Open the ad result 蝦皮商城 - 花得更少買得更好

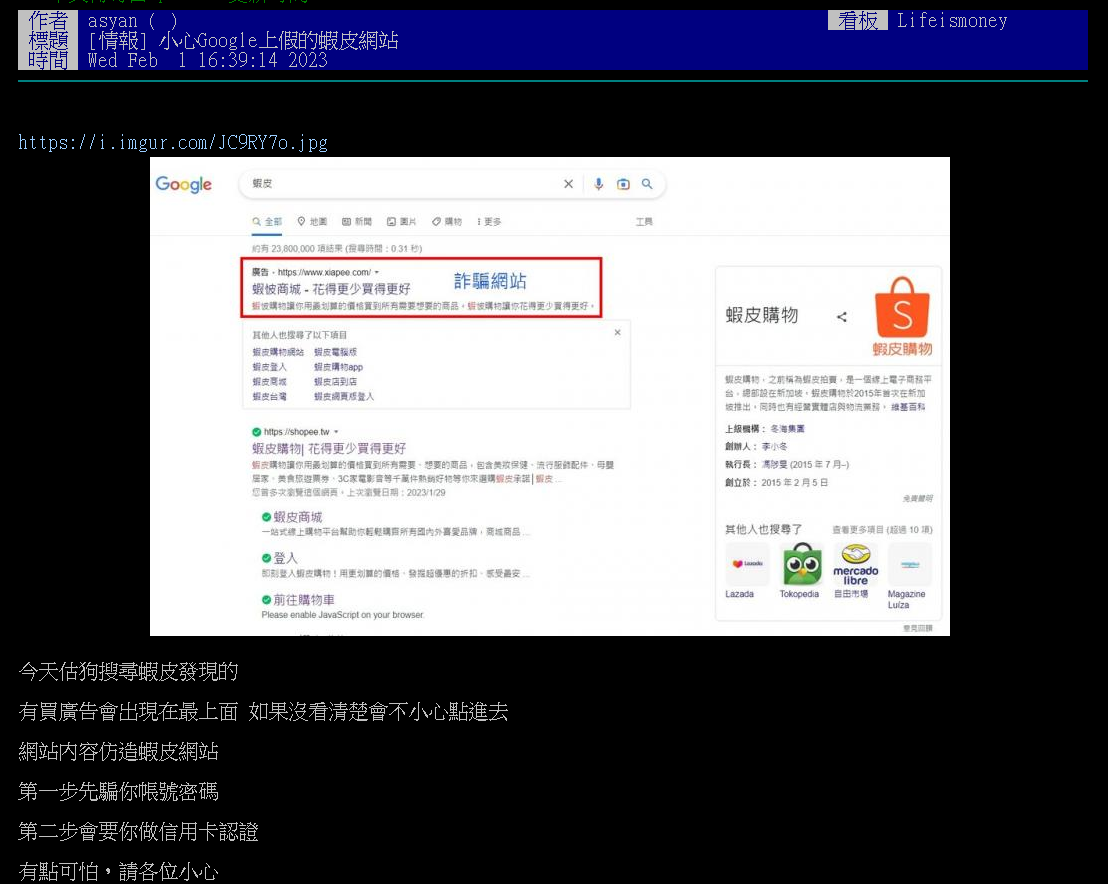click(x=331, y=289)
